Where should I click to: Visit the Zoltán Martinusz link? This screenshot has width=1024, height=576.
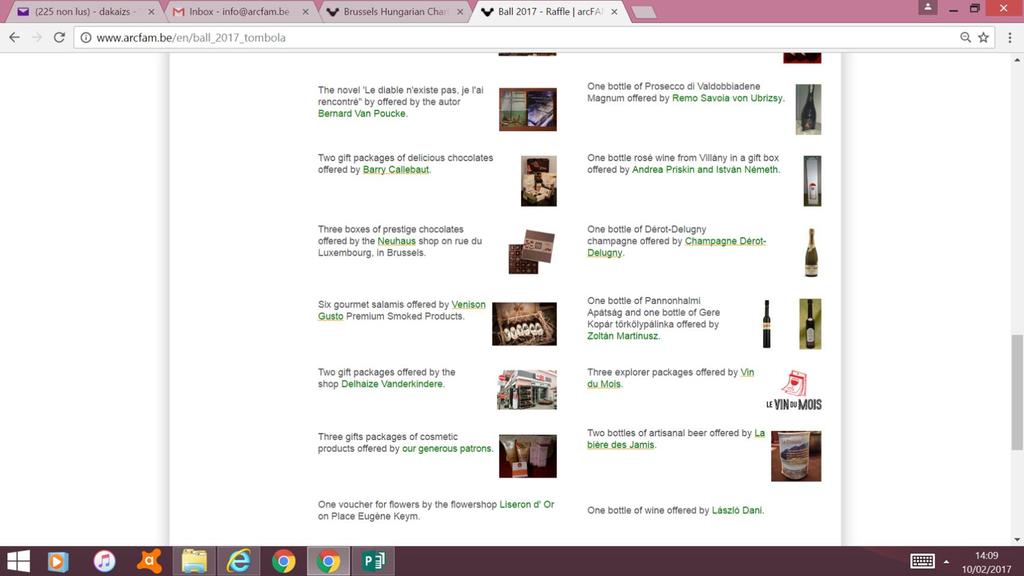[x=622, y=336]
